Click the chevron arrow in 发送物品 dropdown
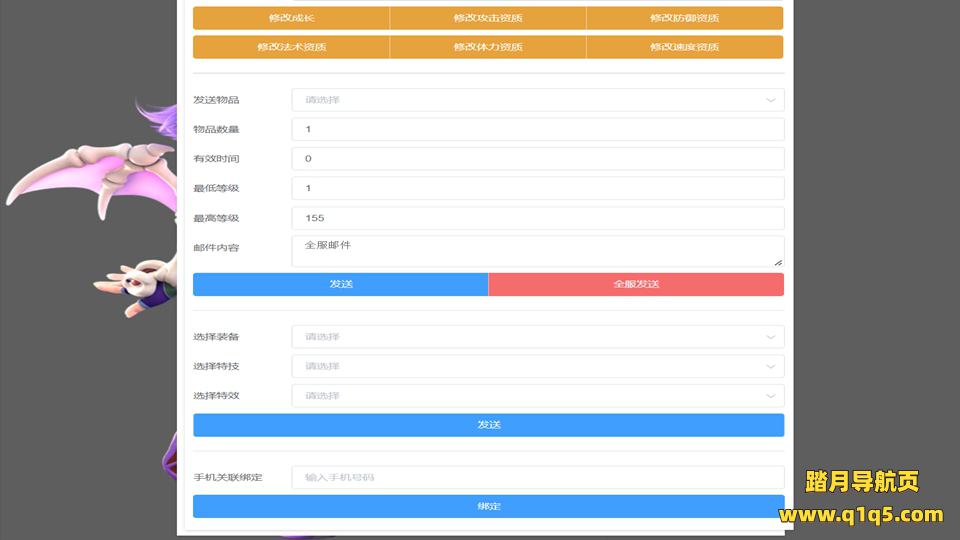 (x=770, y=100)
